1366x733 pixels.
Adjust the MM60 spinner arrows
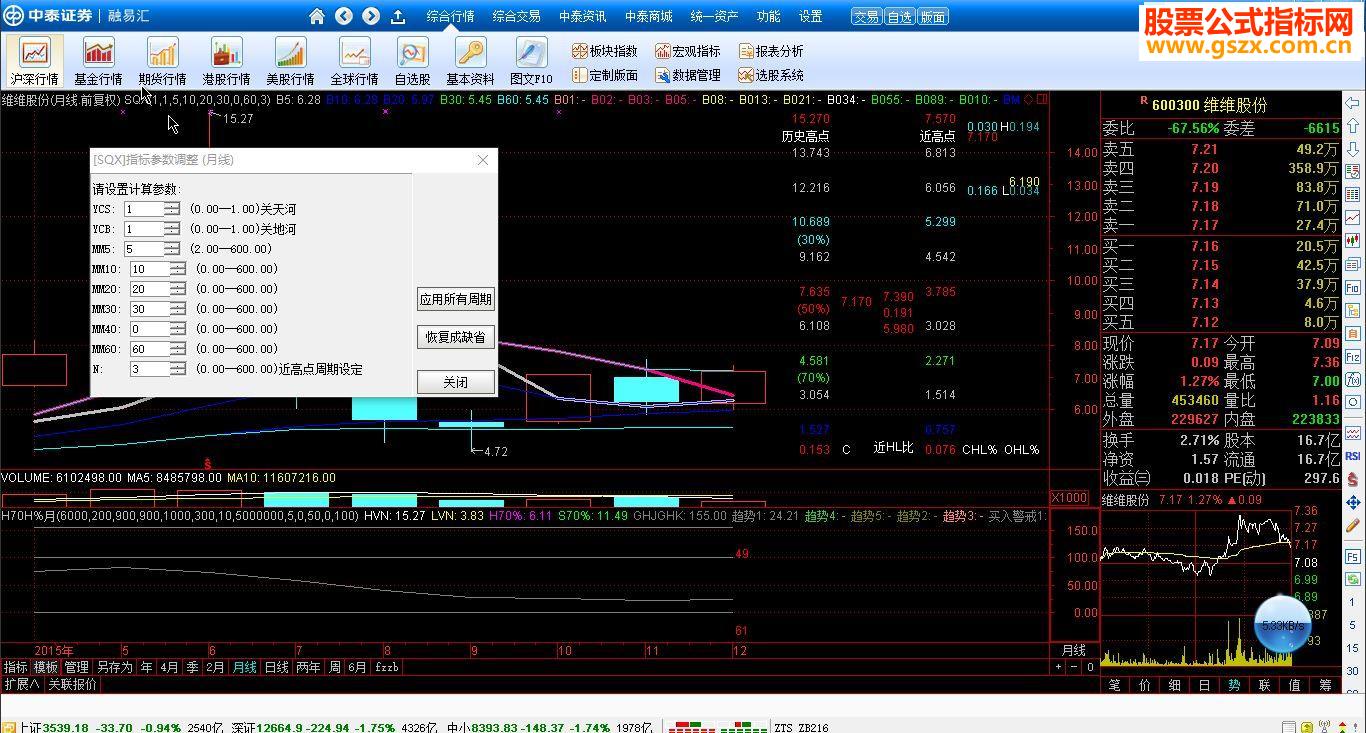point(178,349)
